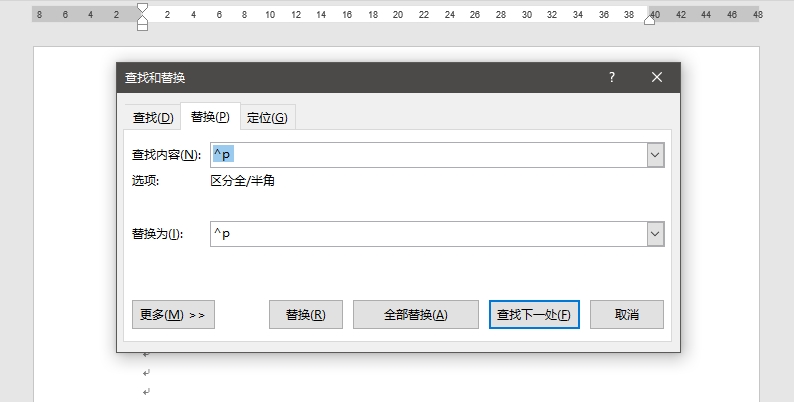Click the 查找下一处(F) button
794x402 pixels.
click(534, 314)
